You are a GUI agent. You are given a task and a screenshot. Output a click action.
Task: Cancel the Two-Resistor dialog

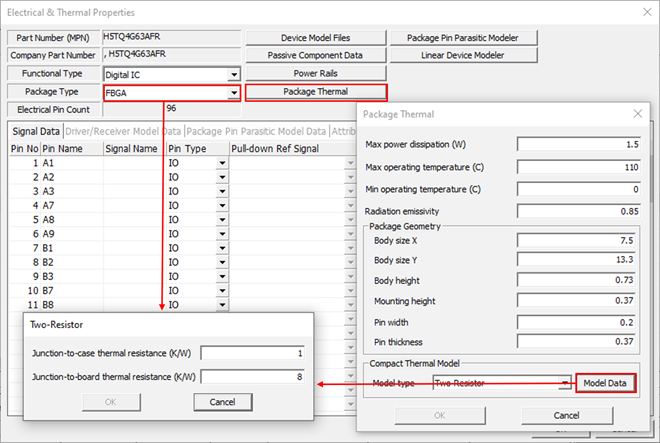(x=222, y=402)
